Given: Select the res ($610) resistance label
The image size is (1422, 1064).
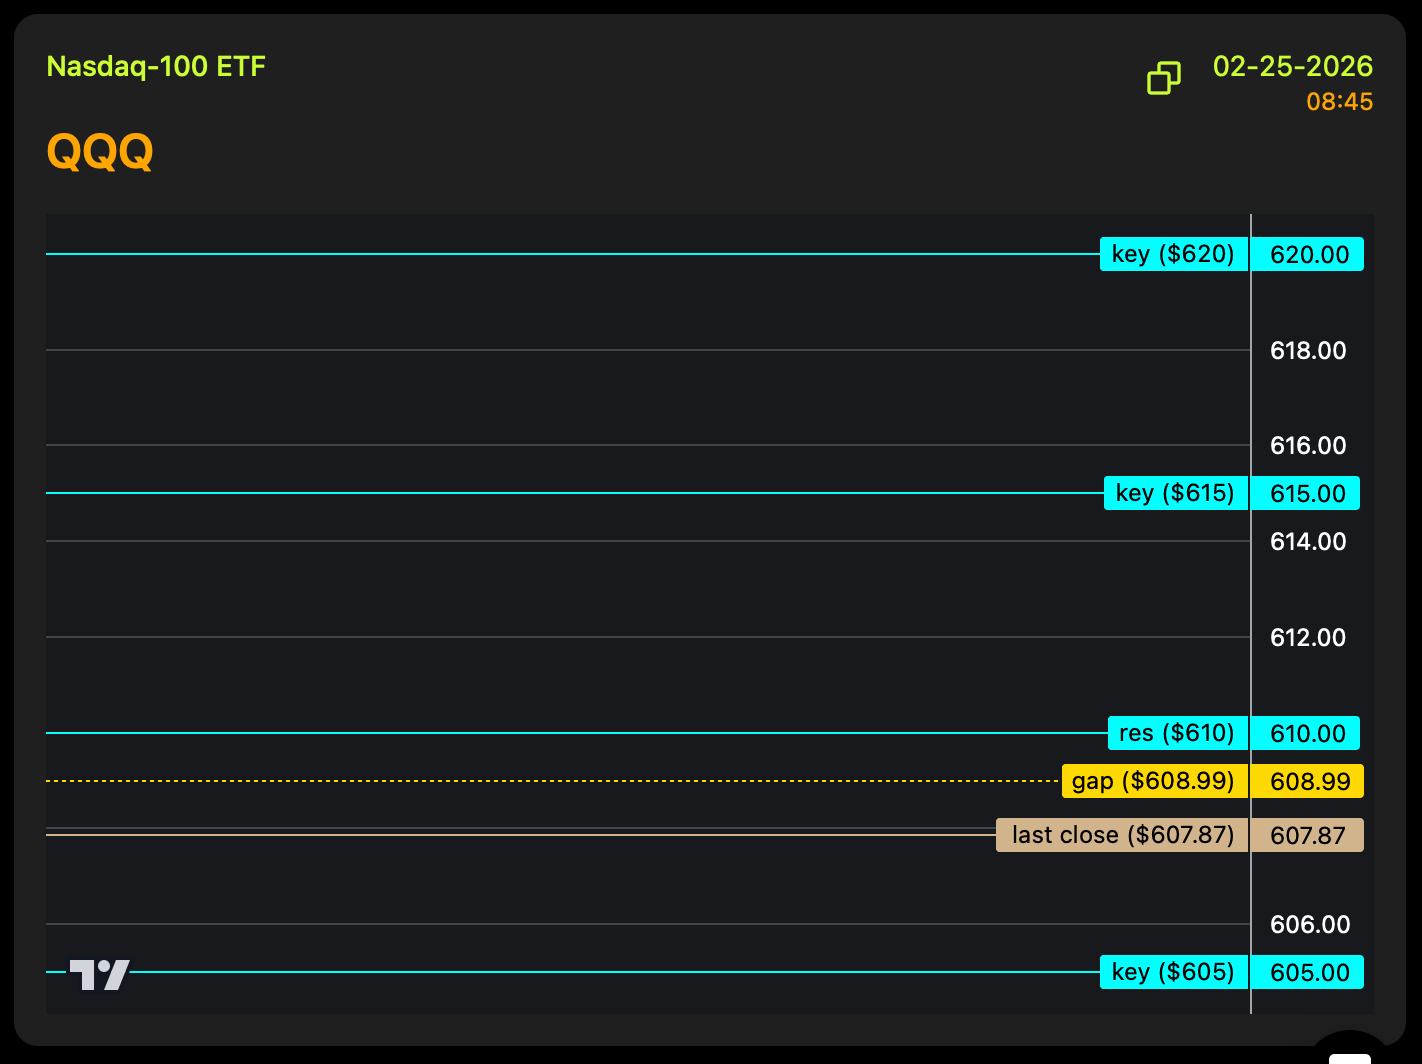Looking at the screenshot, I should click(x=1177, y=733).
